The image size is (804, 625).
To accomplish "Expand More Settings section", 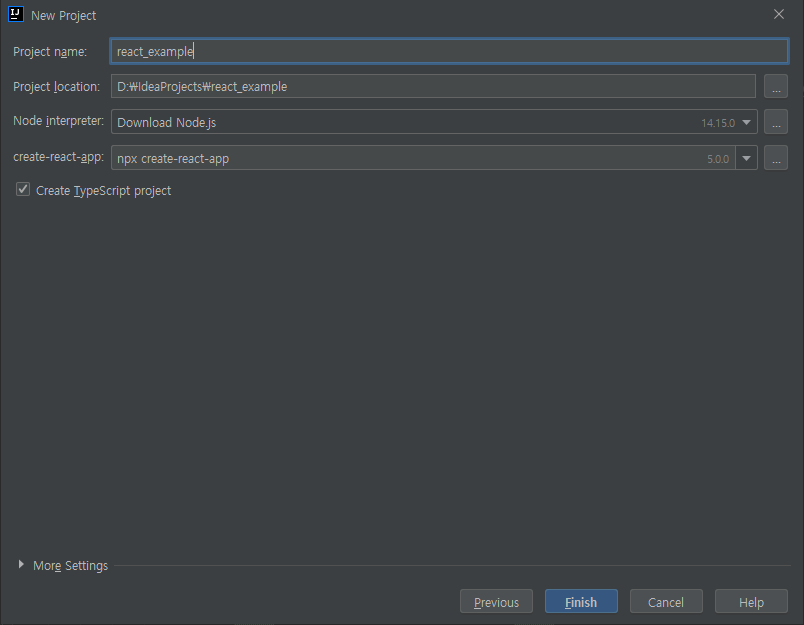I will [21, 564].
